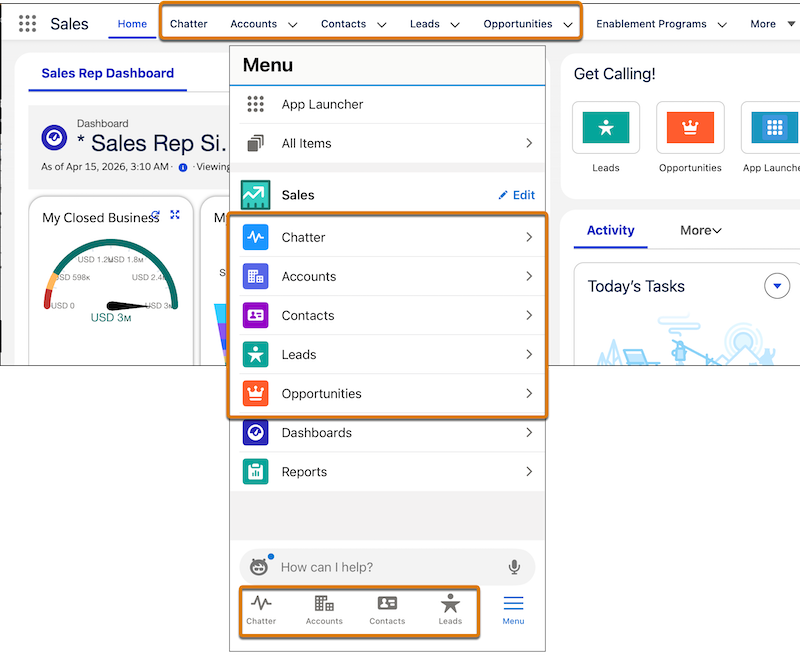The width and height of the screenshot is (800, 659).
Task: Click the dashboard gauge icon beside Sales Rep title
Action: (54, 138)
